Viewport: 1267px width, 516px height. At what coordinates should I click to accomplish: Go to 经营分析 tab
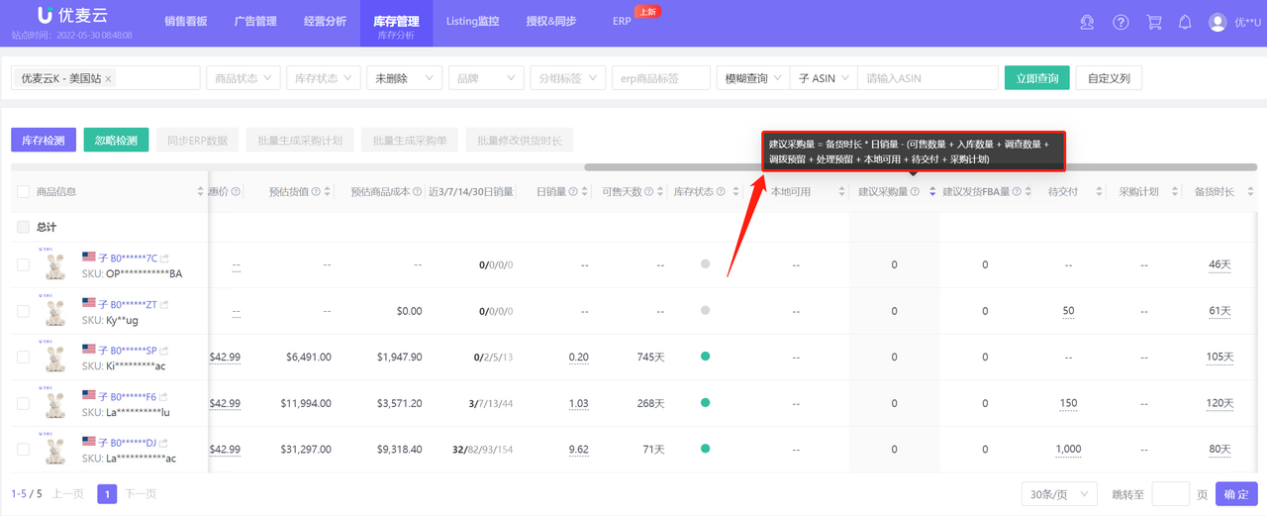coord(325,21)
